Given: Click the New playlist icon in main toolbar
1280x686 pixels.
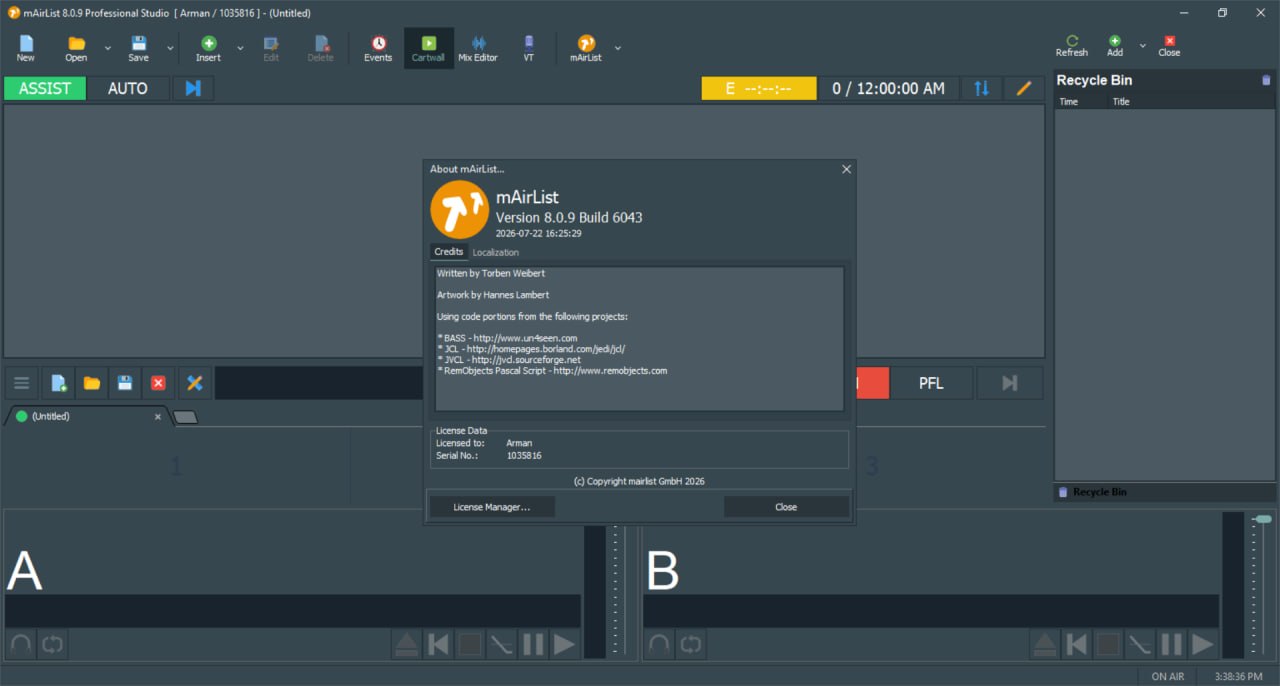Looking at the screenshot, I should tap(26, 43).
